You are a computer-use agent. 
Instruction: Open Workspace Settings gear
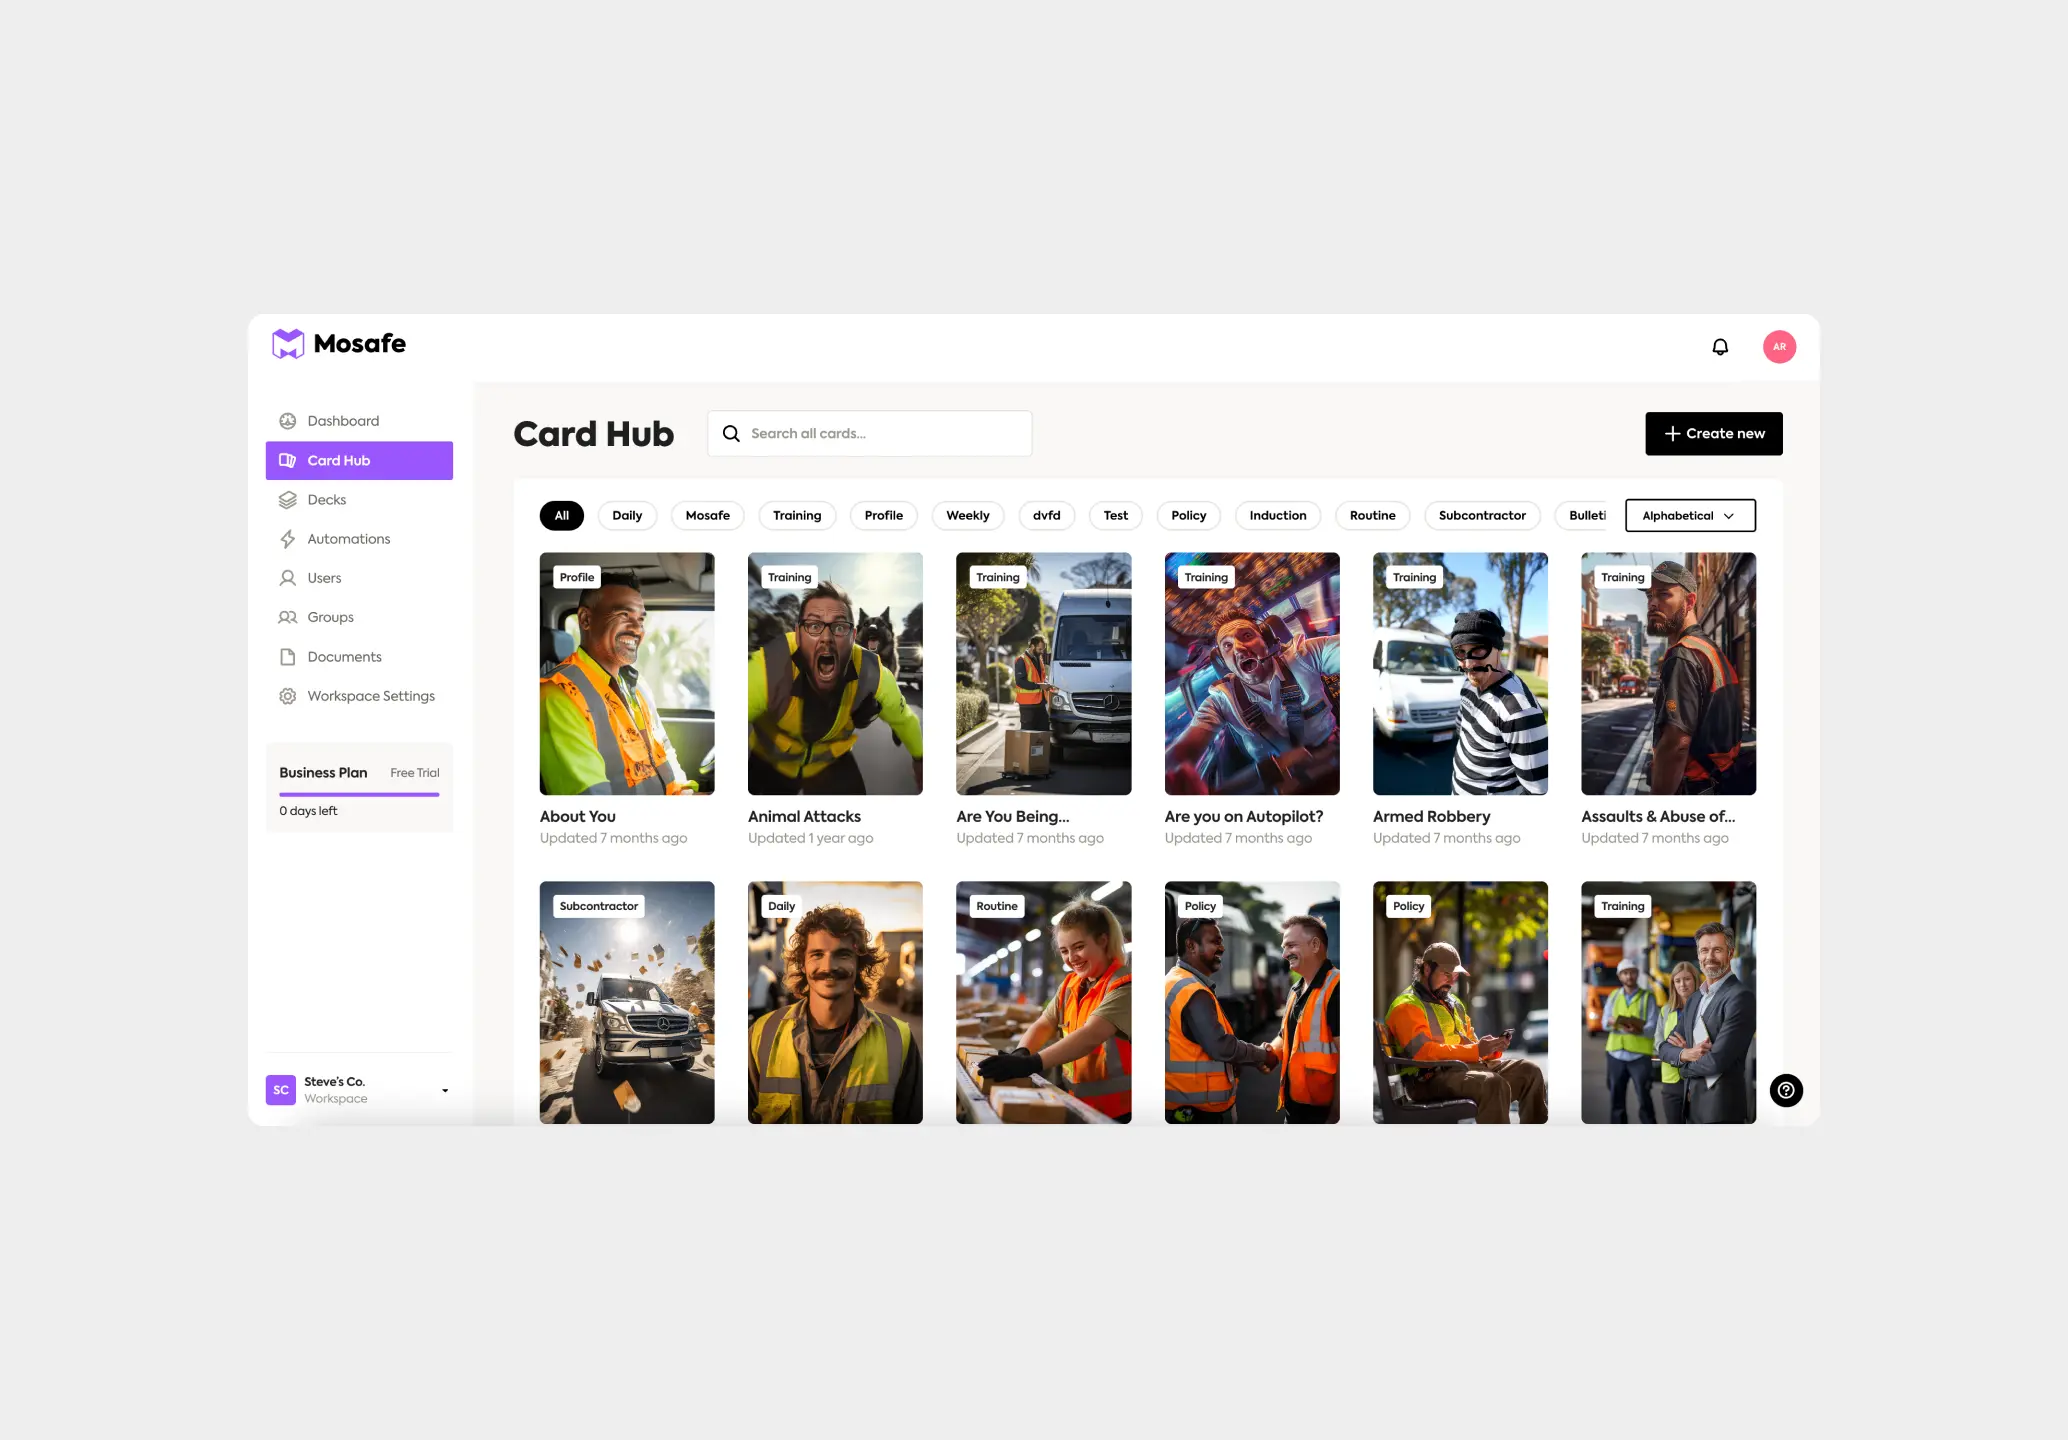click(x=288, y=696)
